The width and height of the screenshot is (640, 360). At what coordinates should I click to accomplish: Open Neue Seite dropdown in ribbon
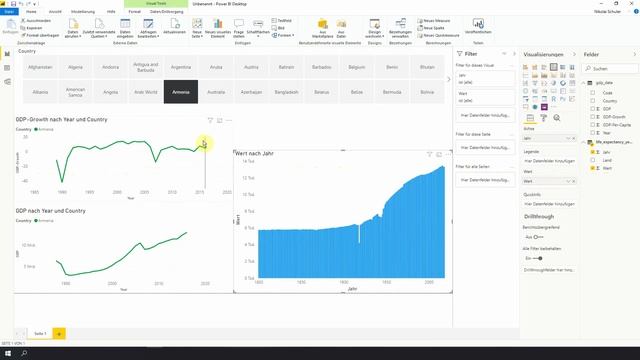pos(197,34)
